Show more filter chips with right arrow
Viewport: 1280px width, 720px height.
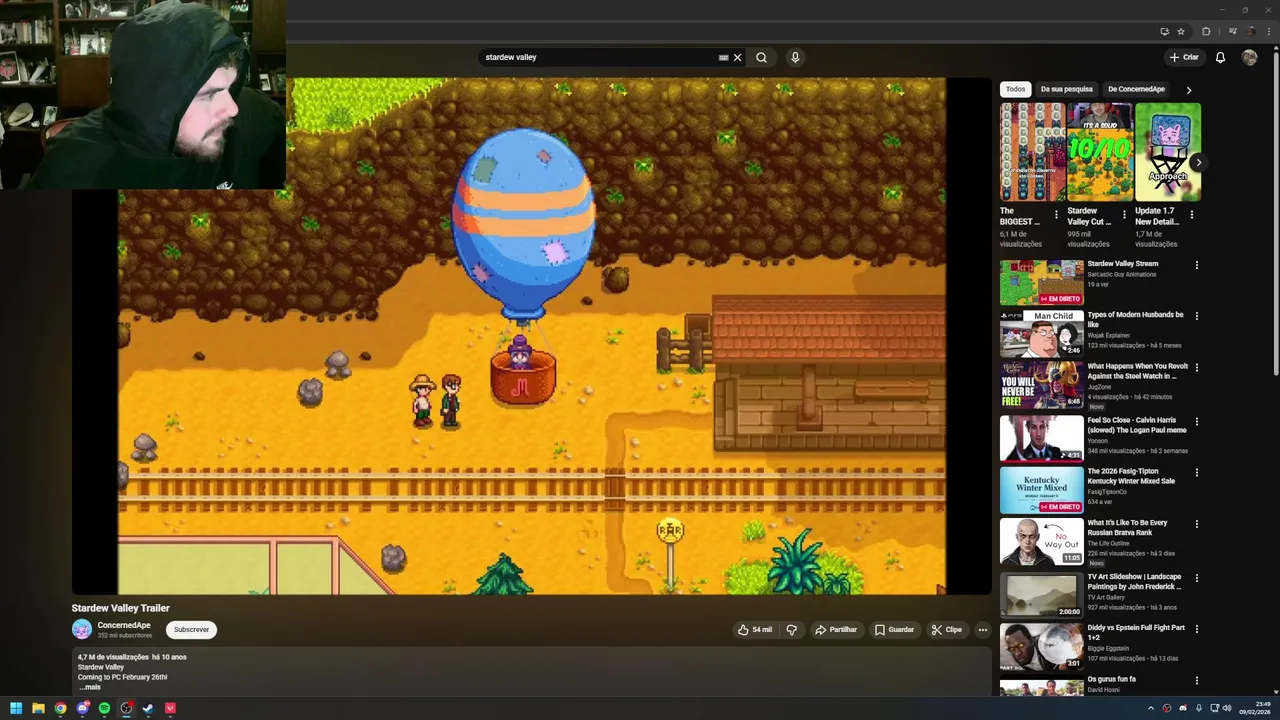tap(1188, 90)
